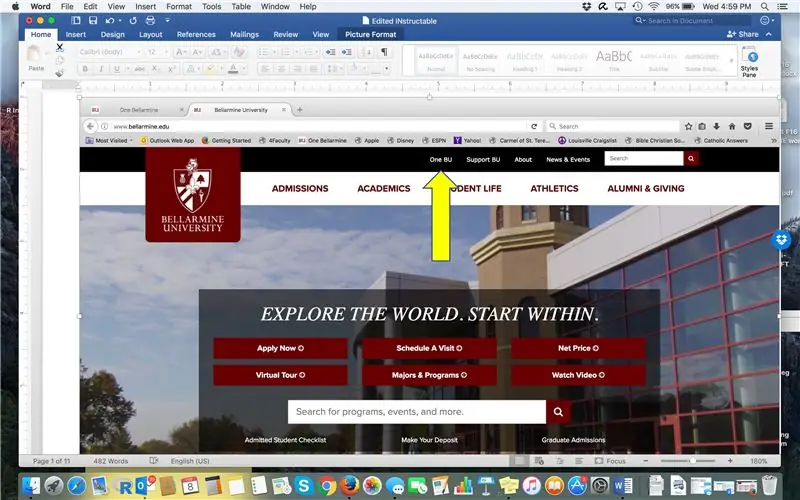Open Firefox from the Dock
This screenshot has height=500, width=800.
349,485
